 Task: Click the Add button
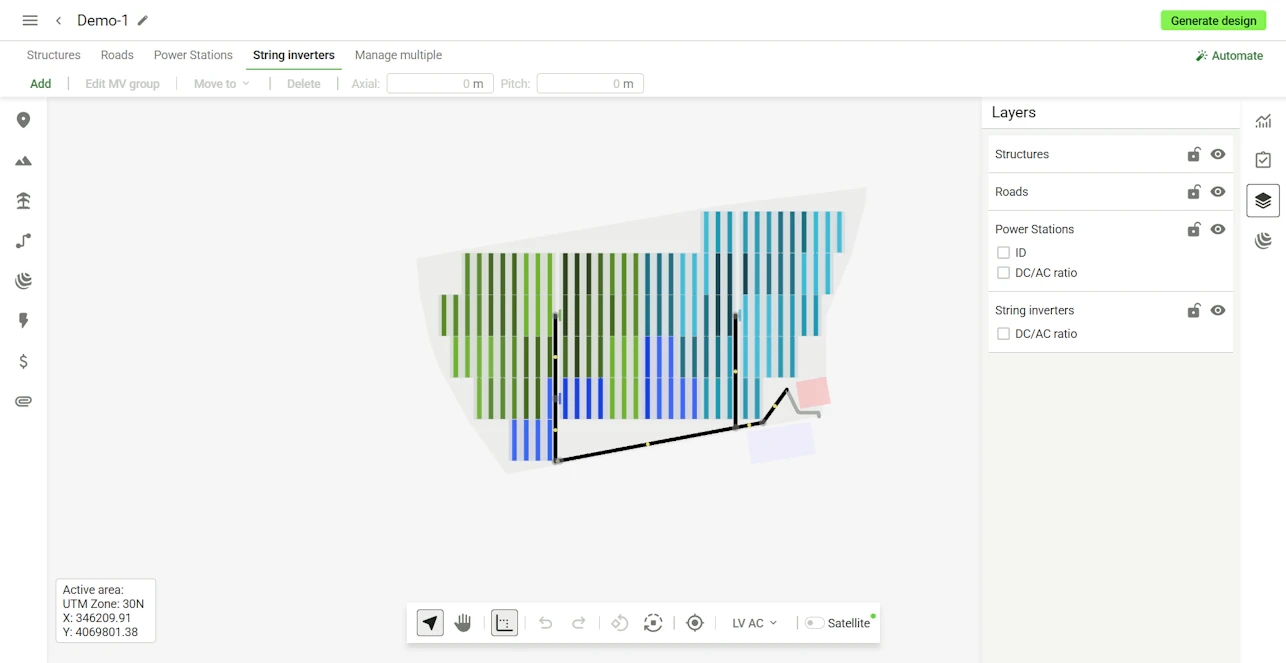click(40, 84)
